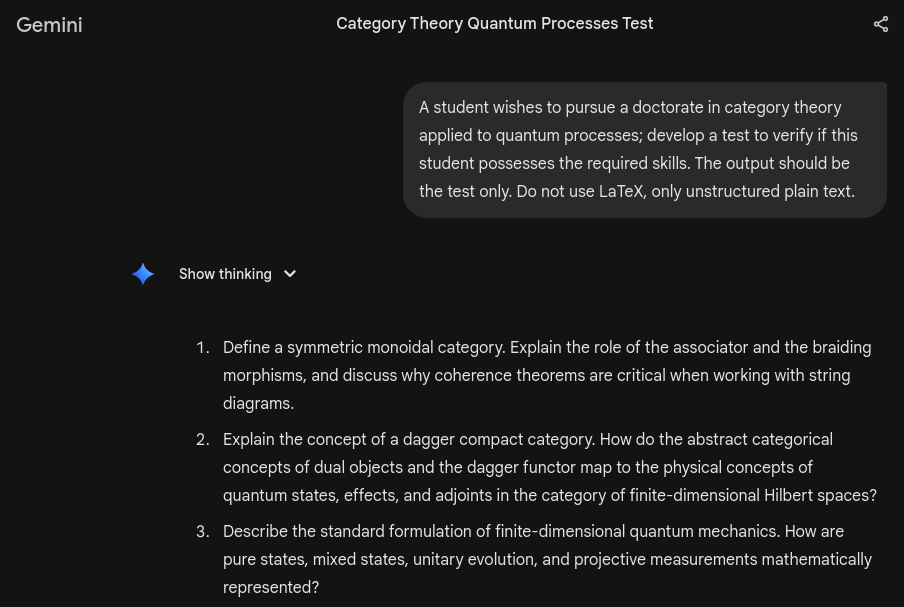Viewport: 904px width, 607px height.
Task: Click the blue Gemini sparkle icon
Action: (143, 274)
